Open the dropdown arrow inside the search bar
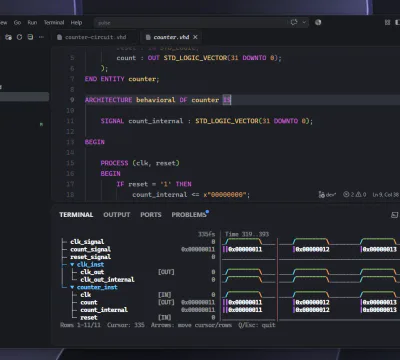The width and height of the screenshot is (400, 360). point(304,22)
